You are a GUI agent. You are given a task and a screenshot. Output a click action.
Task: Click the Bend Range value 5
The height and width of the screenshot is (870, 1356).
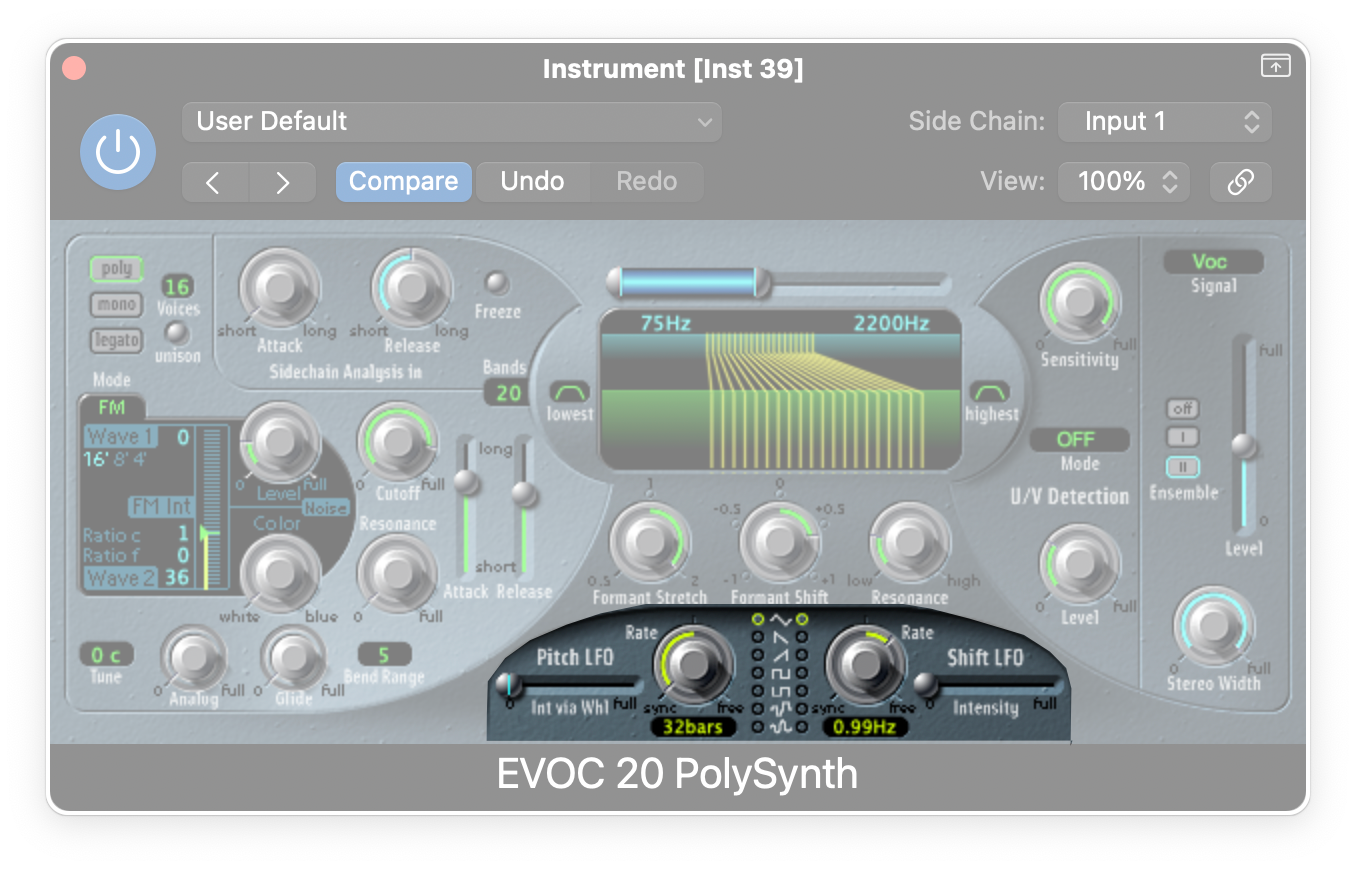coord(382,655)
